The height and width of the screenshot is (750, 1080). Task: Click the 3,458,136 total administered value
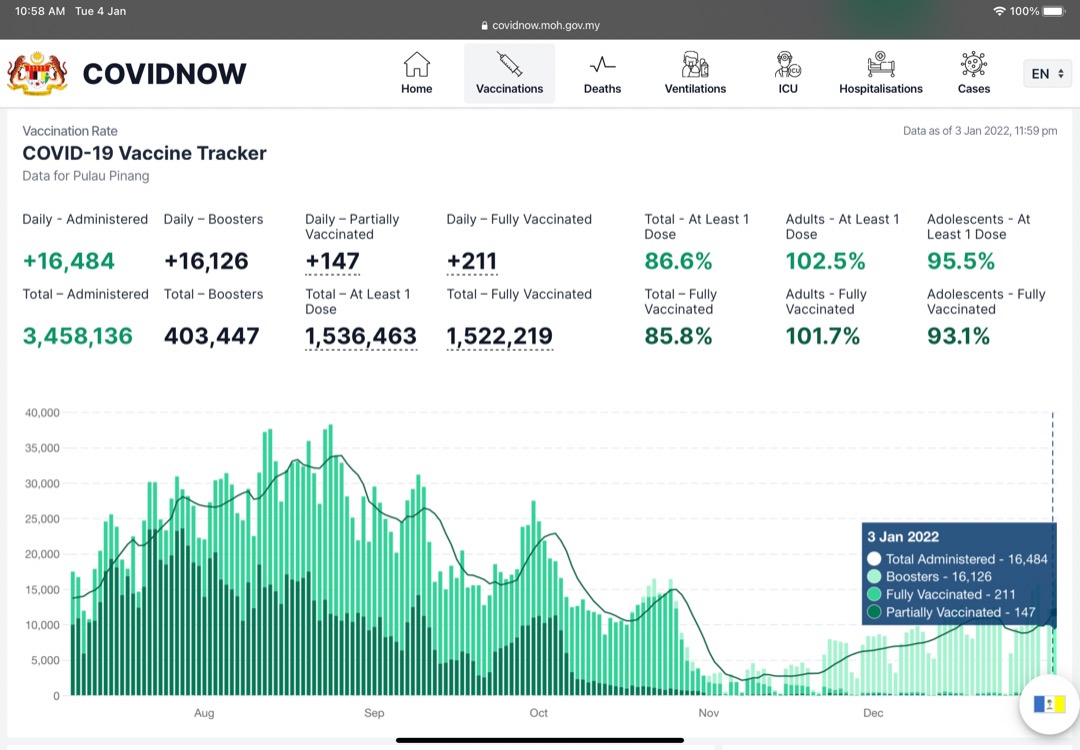point(77,336)
